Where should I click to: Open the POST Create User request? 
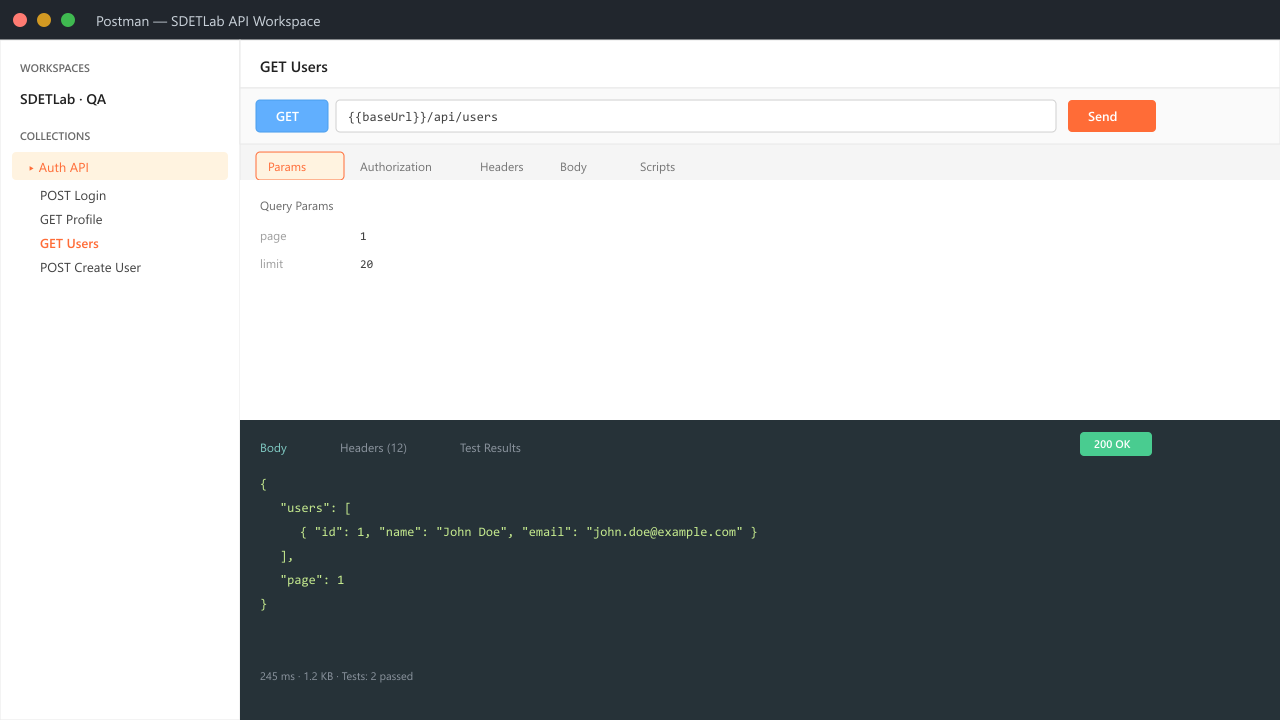(x=90, y=268)
